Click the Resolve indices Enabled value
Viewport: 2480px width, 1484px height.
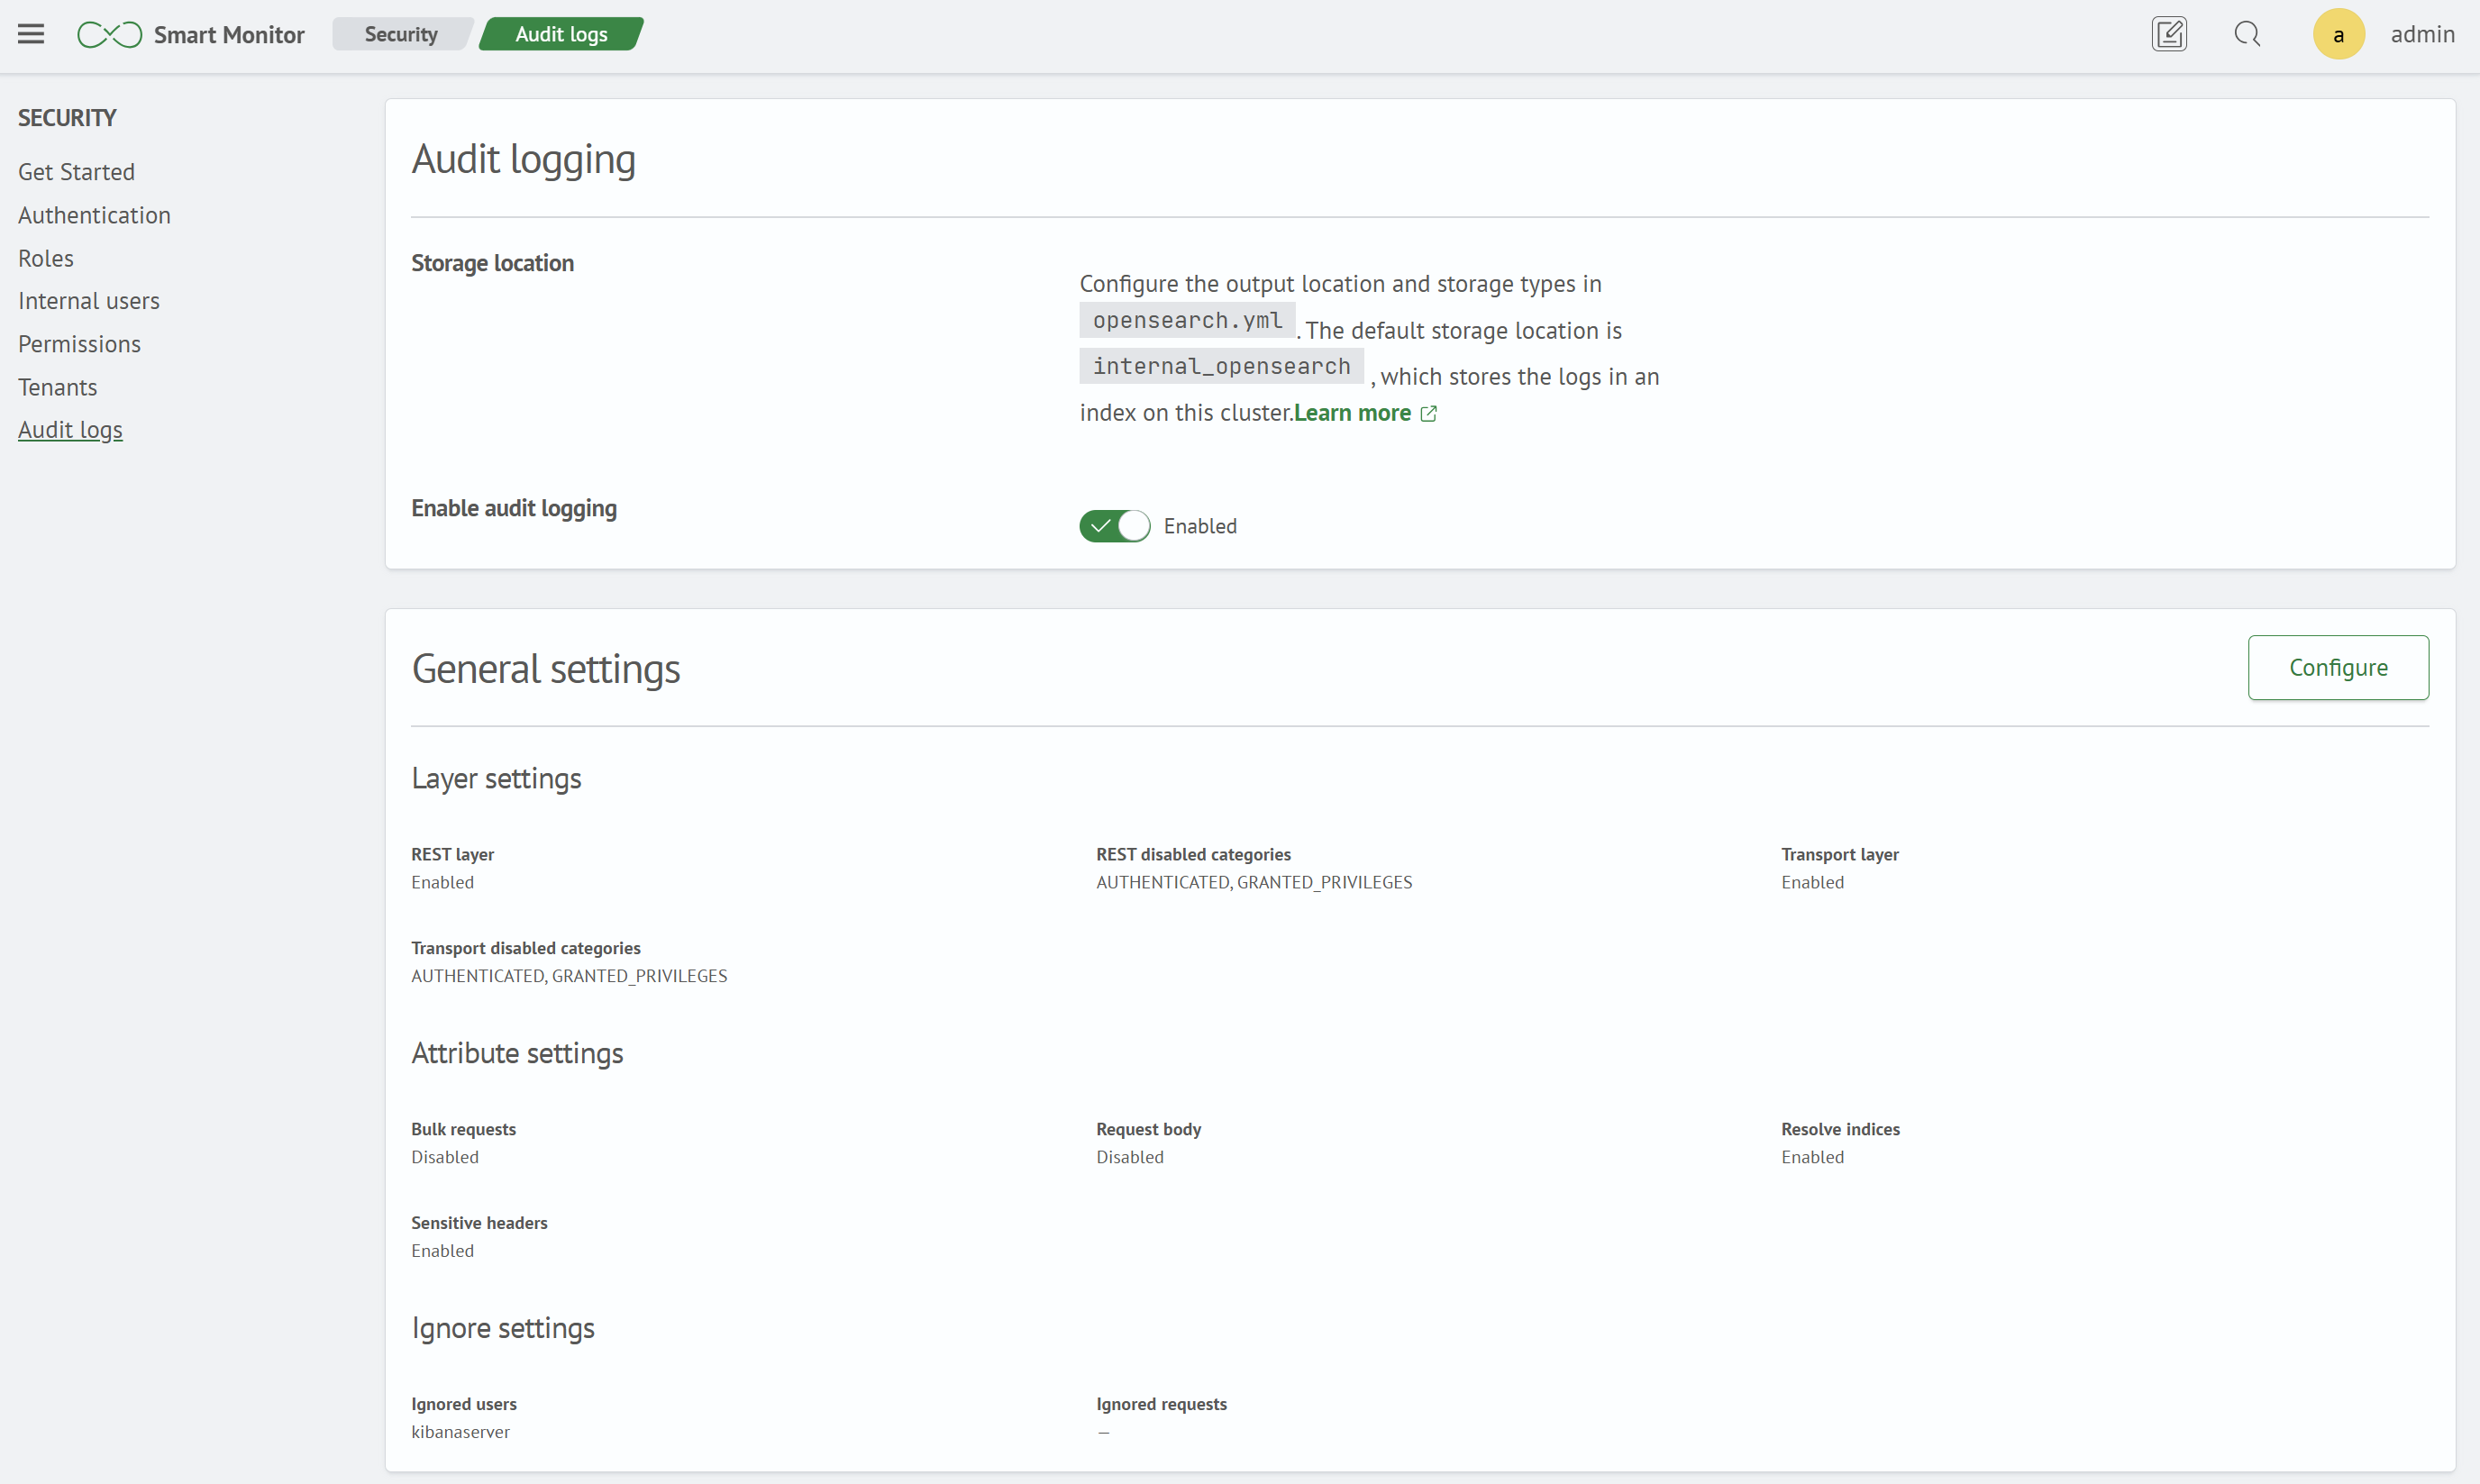tap(1812, 1157)
